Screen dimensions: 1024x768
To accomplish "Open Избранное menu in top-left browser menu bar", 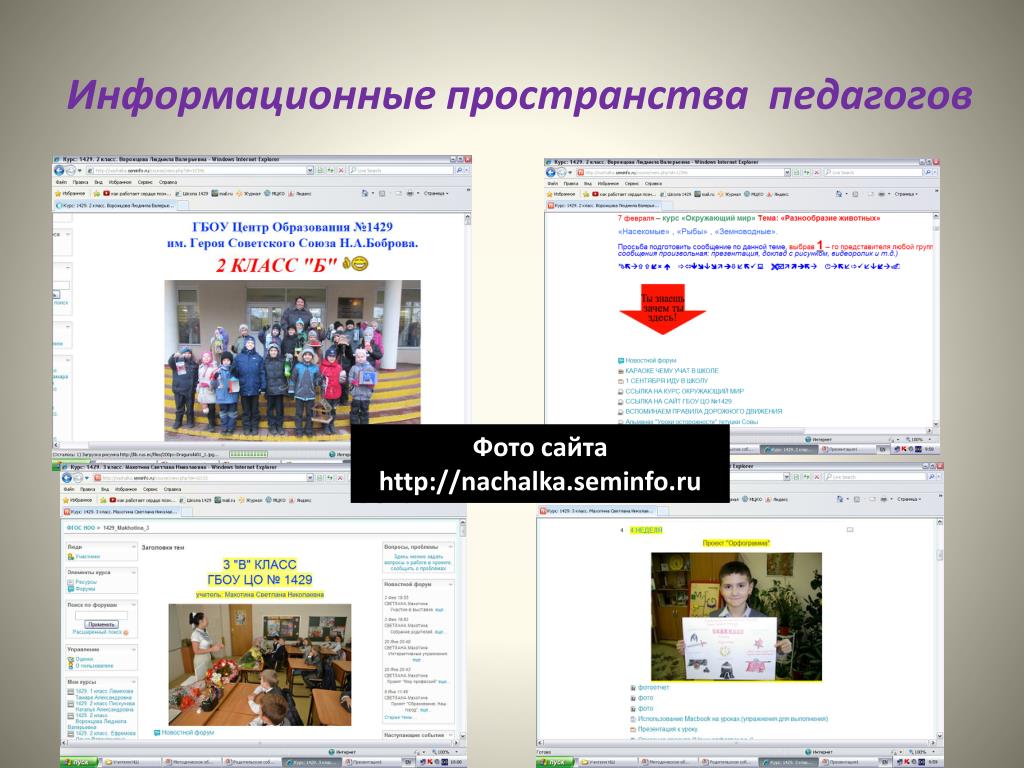I will click(120, 182).
